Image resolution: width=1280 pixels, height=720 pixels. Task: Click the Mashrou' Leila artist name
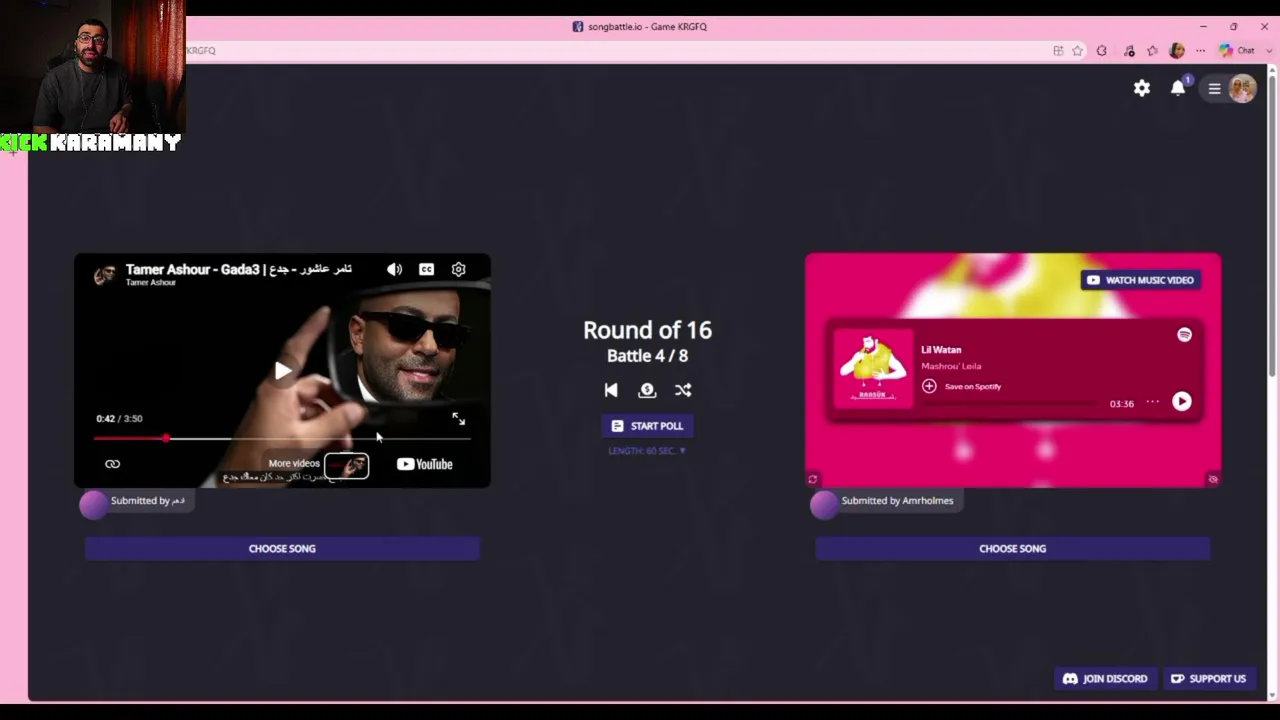[x=951, y=366]
